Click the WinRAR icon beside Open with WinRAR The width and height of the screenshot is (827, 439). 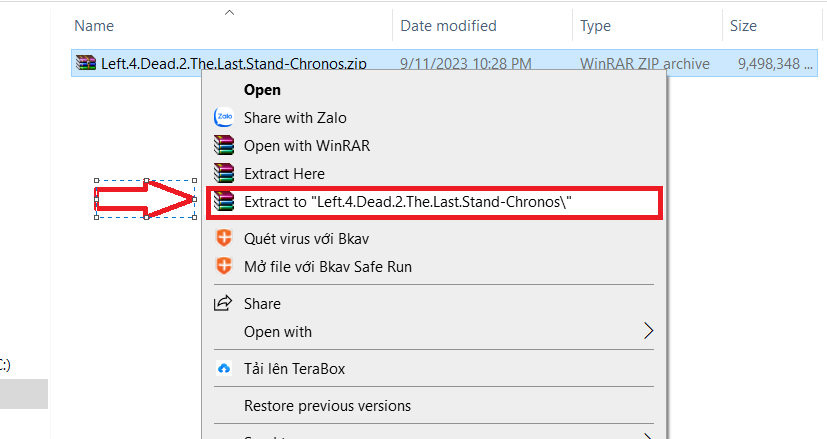coord(224,145)
